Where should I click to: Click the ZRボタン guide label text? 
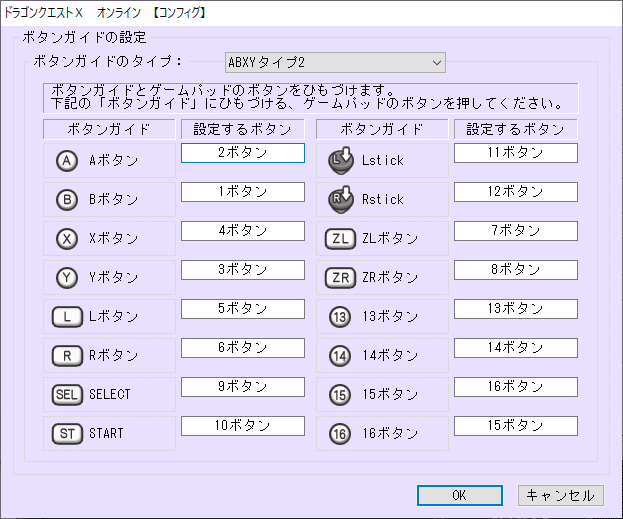coord(390,277)
